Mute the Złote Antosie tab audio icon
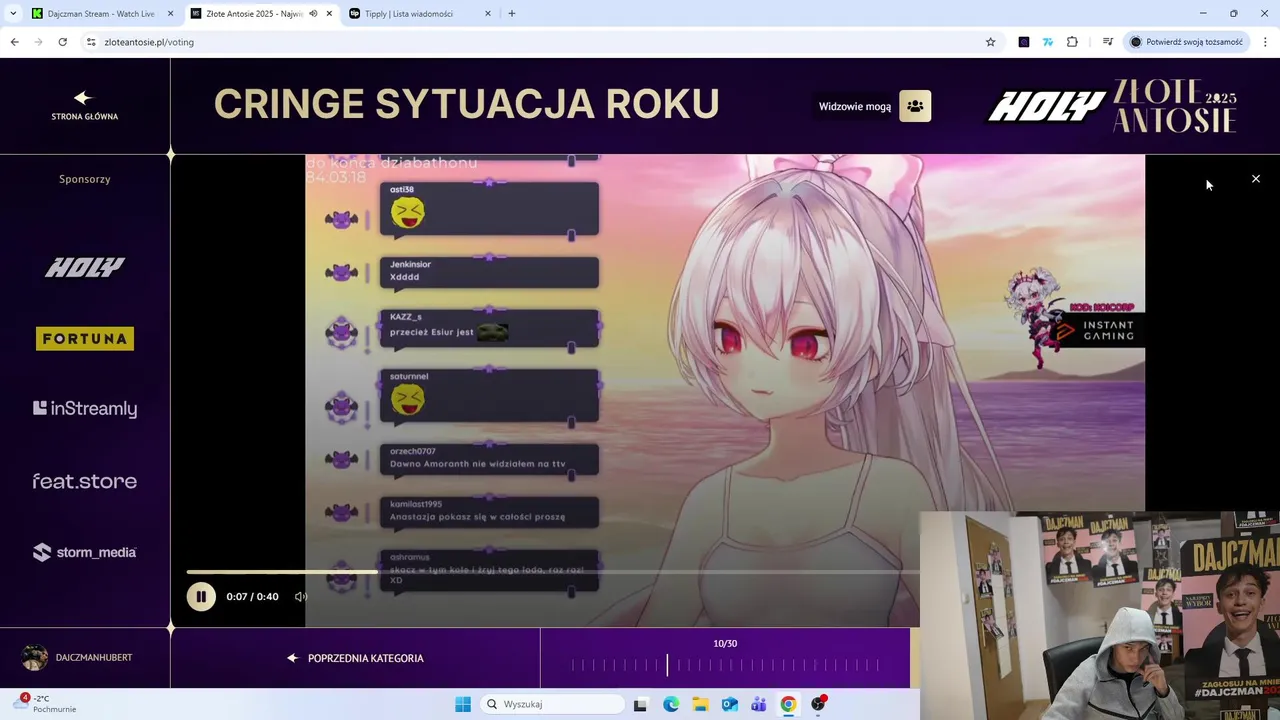This screenshot has width=1280, height=720. tap(313, 14)
